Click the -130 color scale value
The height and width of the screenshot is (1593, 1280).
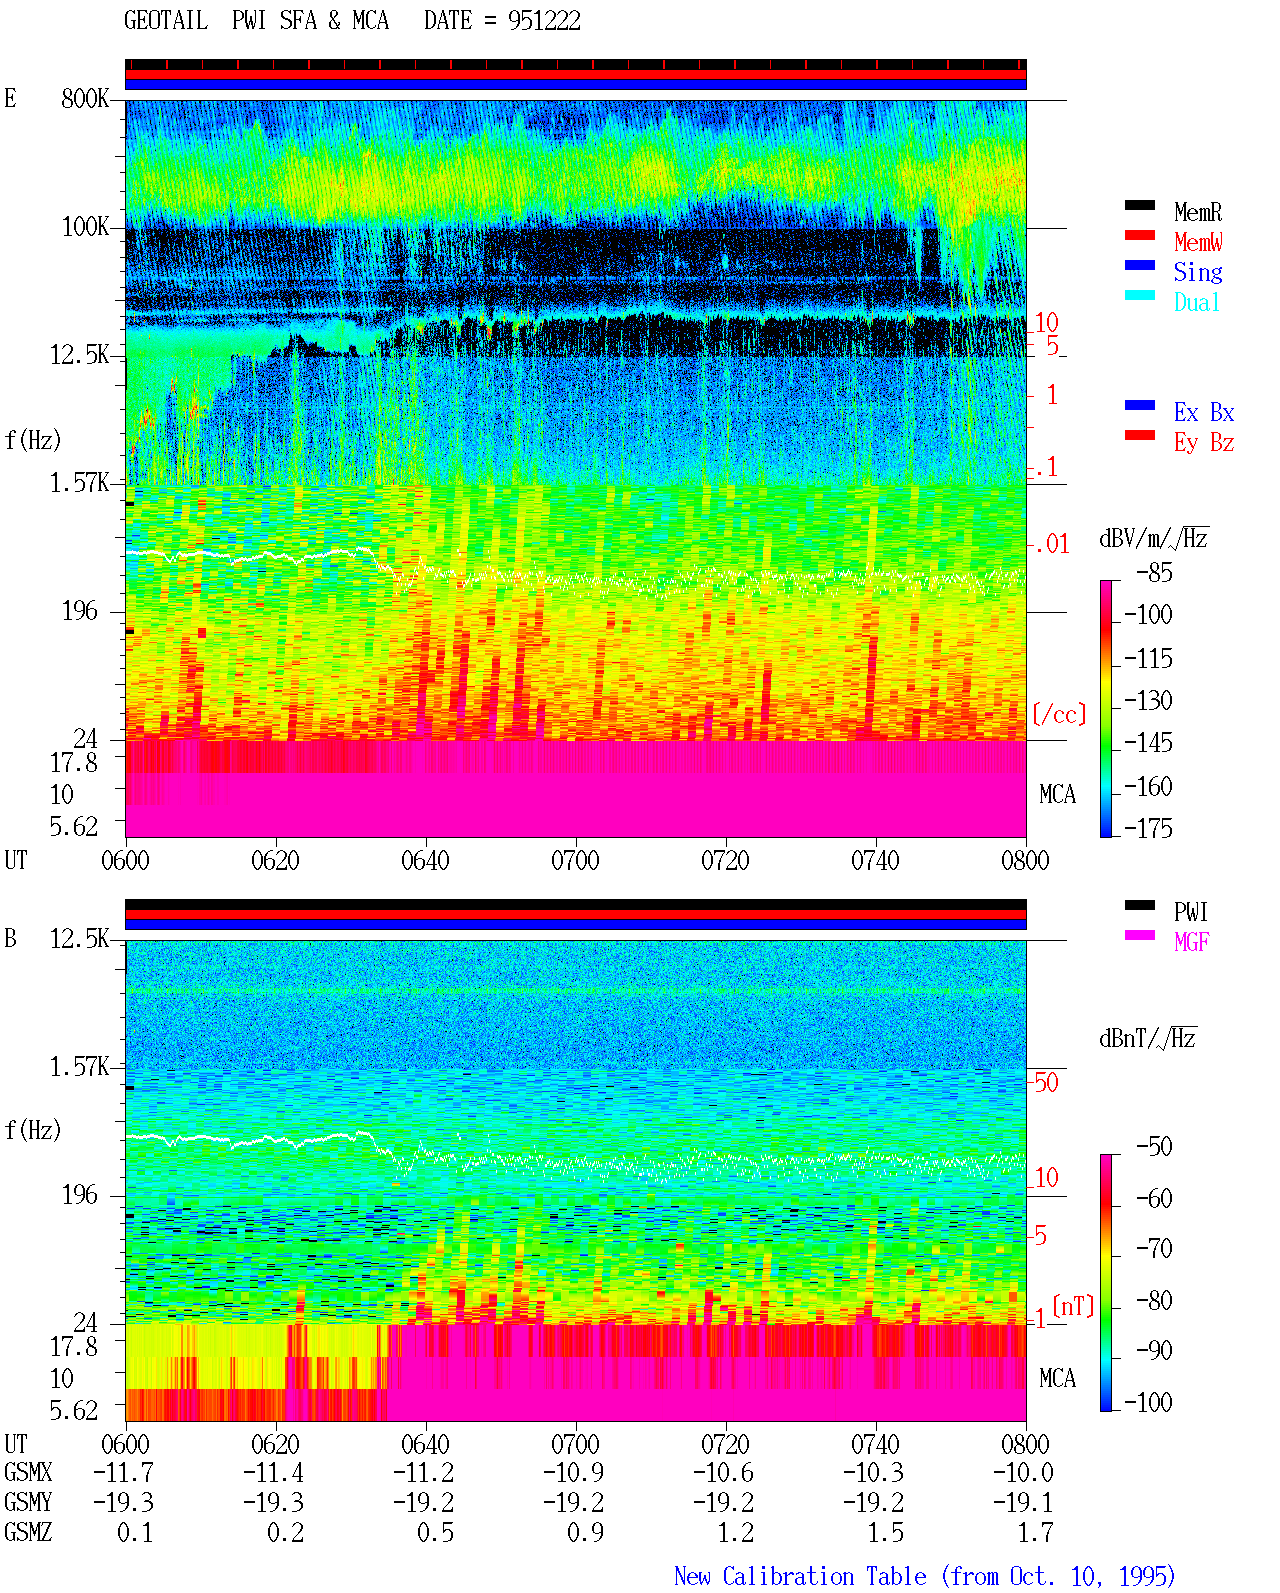click(1148, 700)
